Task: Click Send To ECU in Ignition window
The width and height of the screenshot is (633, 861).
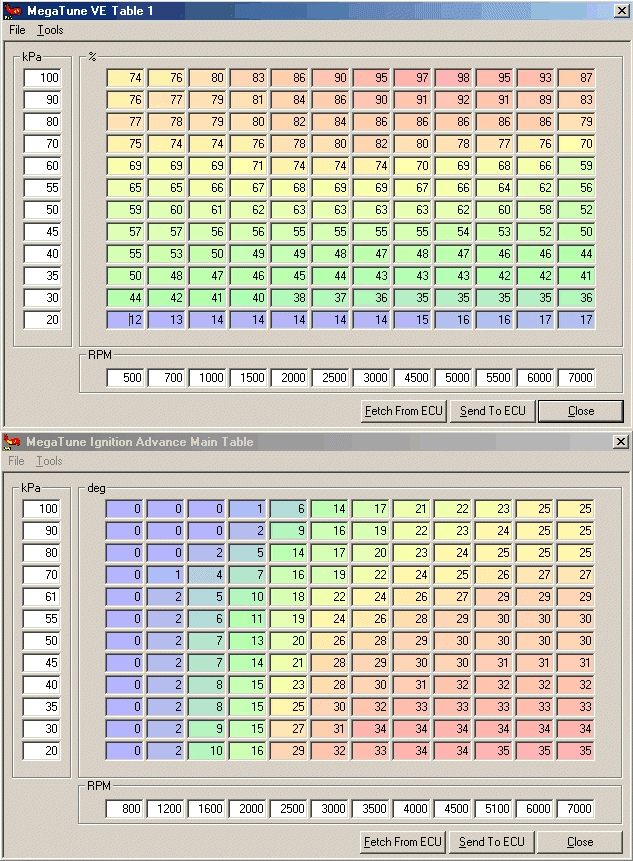Action: (491, 842)
